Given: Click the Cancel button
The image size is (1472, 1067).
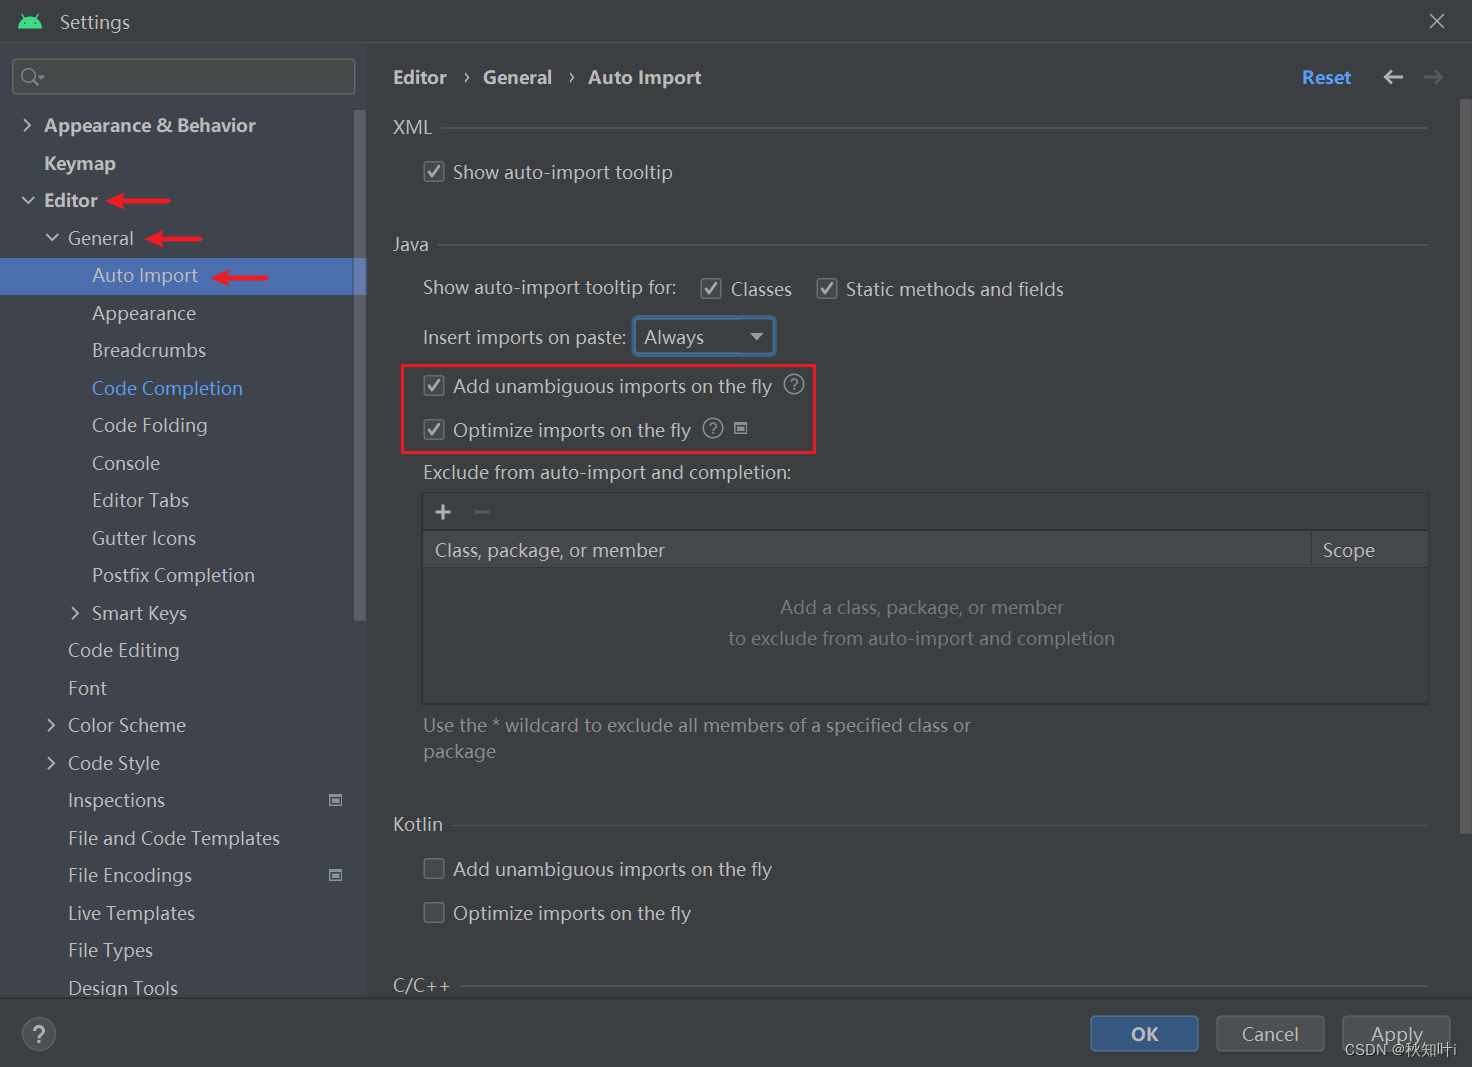Looking at the screenshot, I should [x=1270, y=1034].
